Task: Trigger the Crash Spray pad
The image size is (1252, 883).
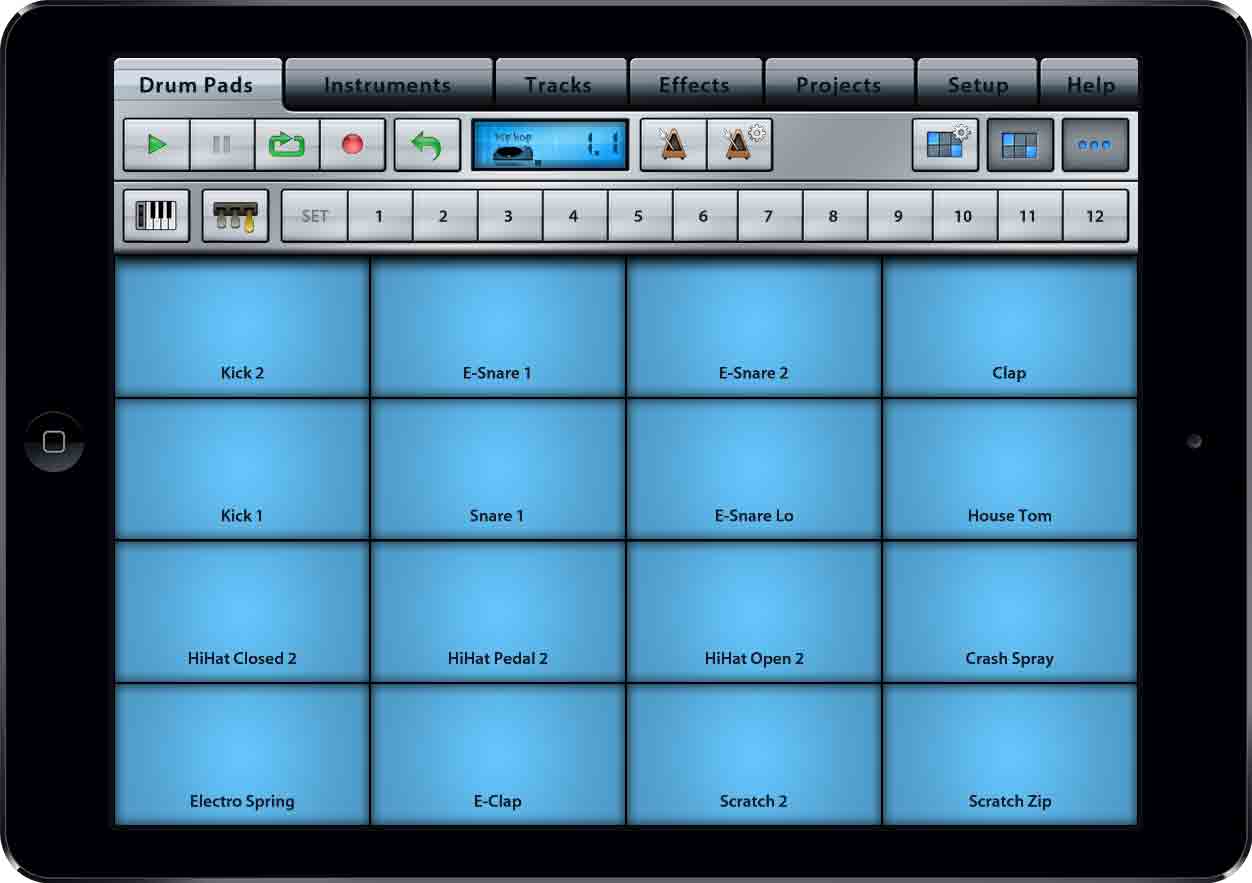Action: point(1009,612)
